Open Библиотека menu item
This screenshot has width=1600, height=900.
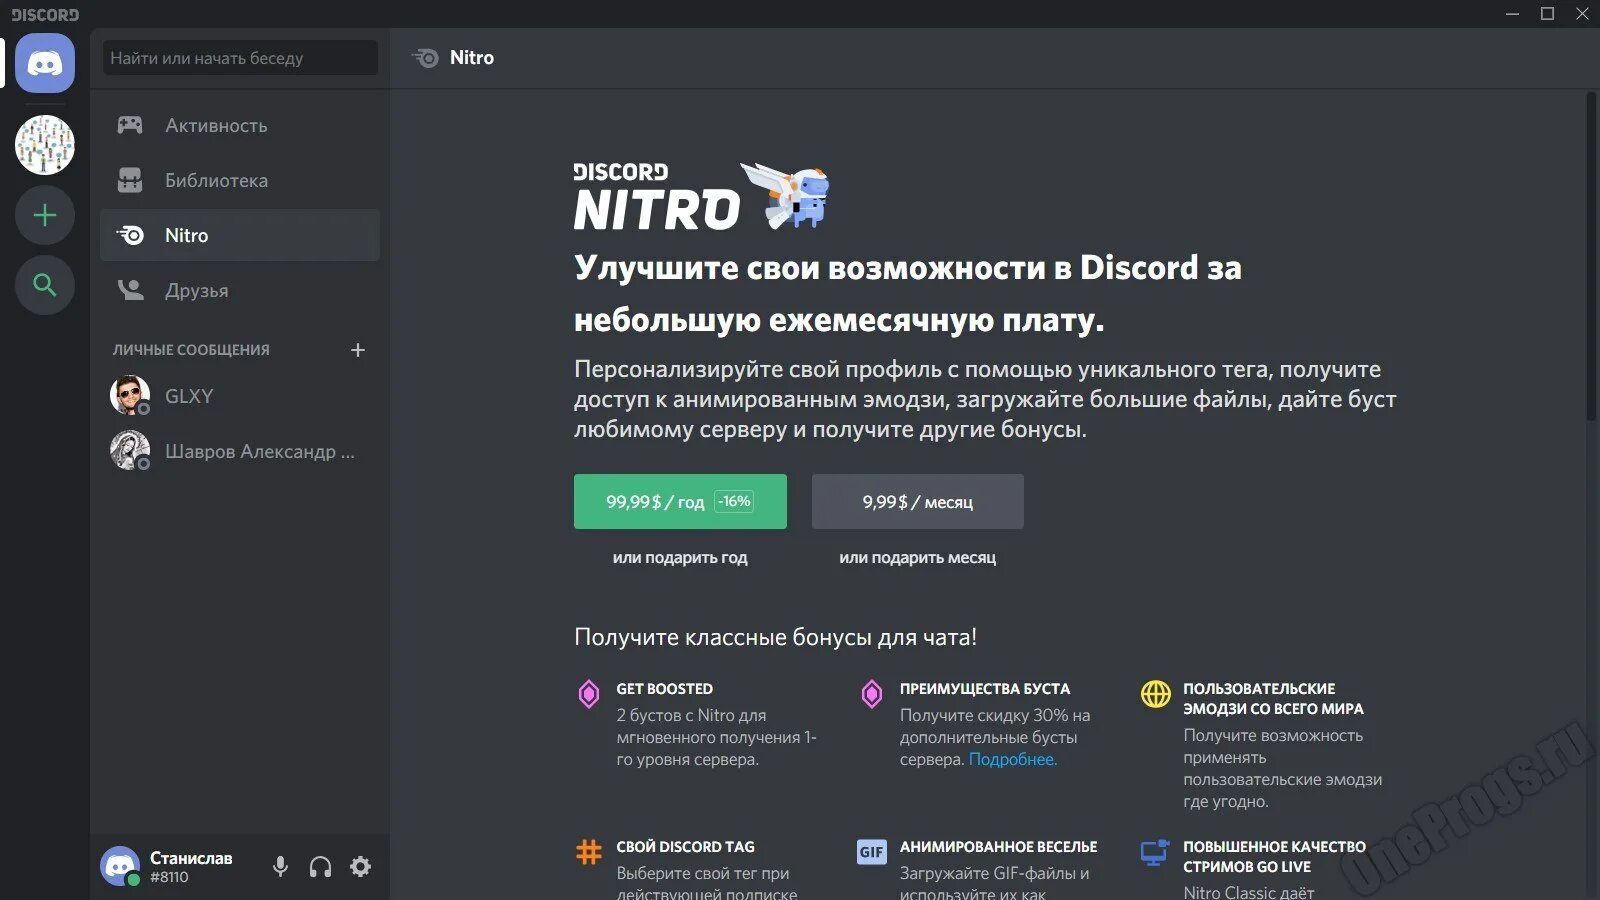click(x=240, y=180)
